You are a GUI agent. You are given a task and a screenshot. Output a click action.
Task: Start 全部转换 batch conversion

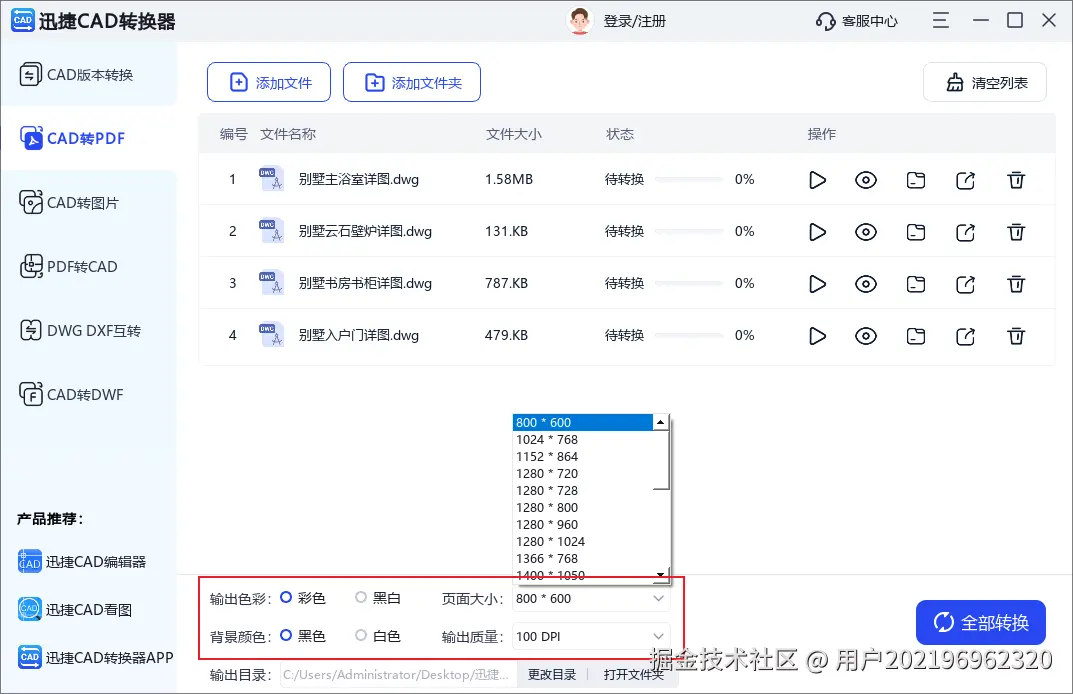(981, 622)
